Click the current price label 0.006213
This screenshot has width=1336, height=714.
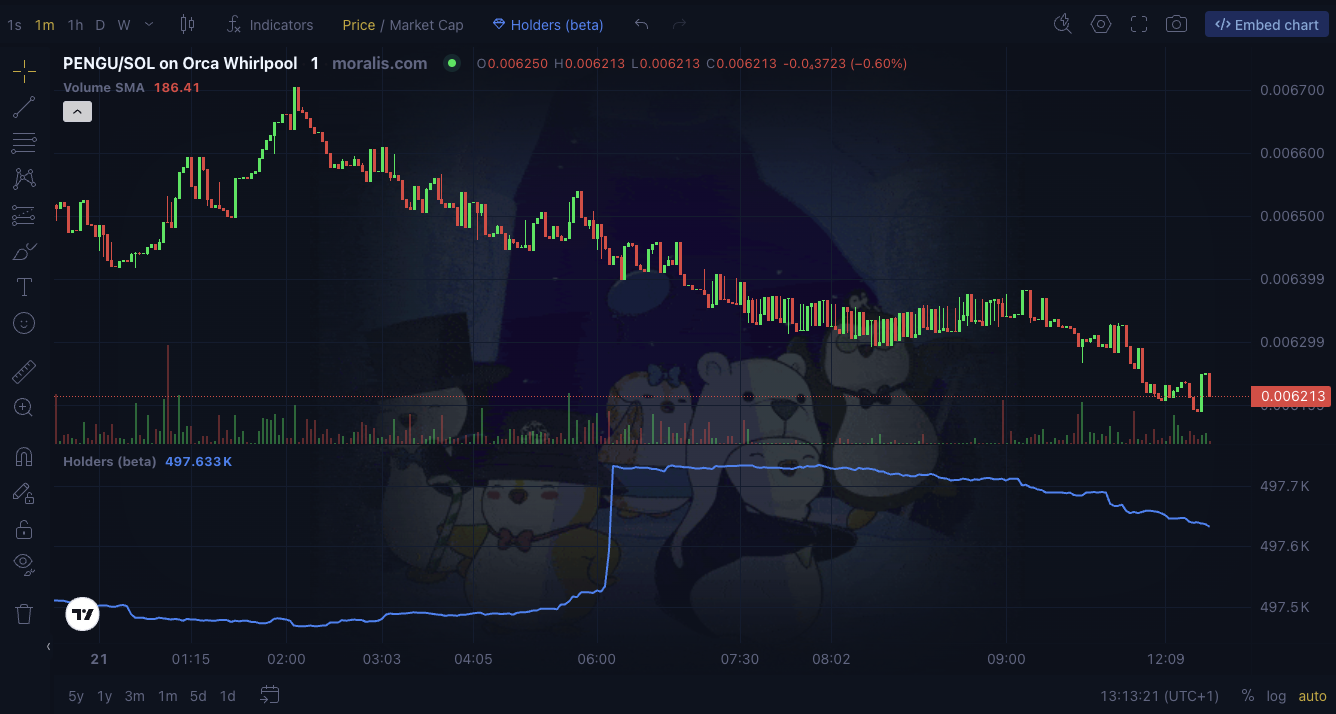tap(1292, 396)
